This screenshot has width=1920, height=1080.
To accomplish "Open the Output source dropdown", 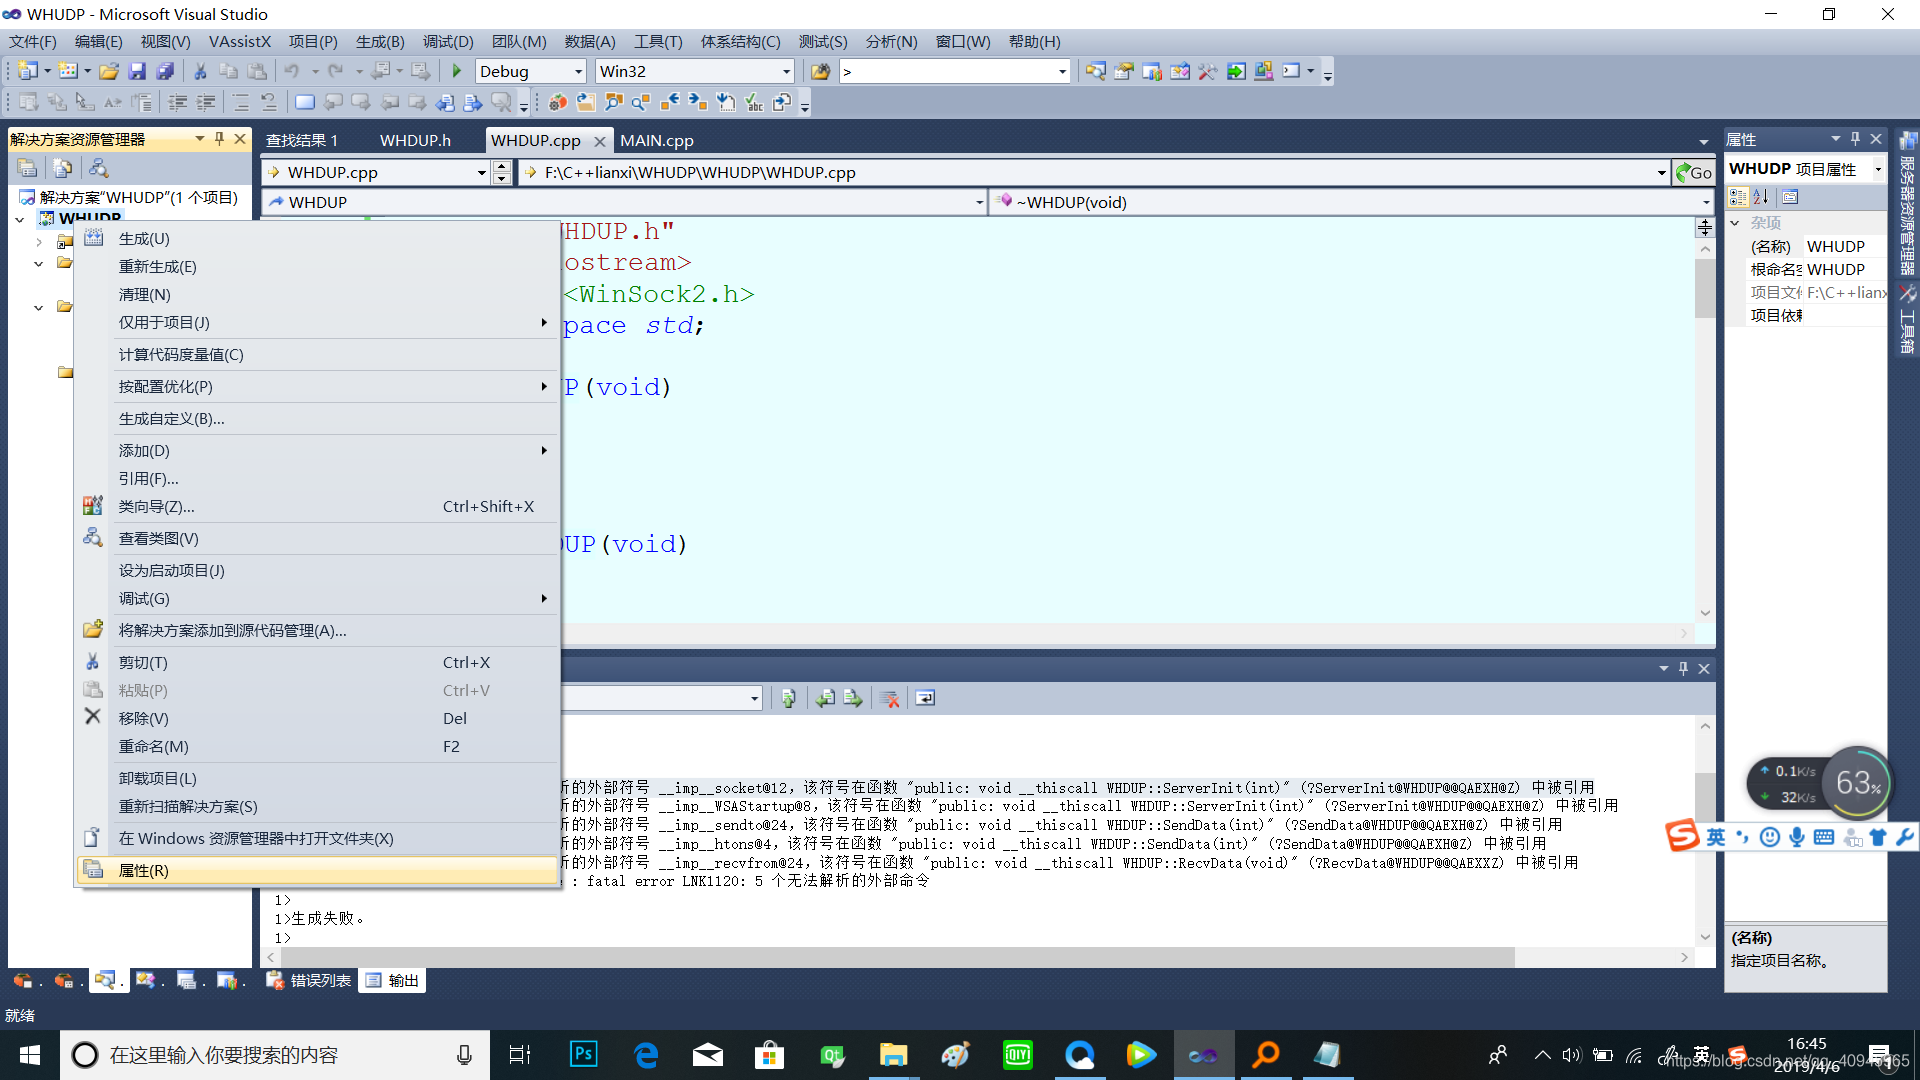I will [754, 698].
